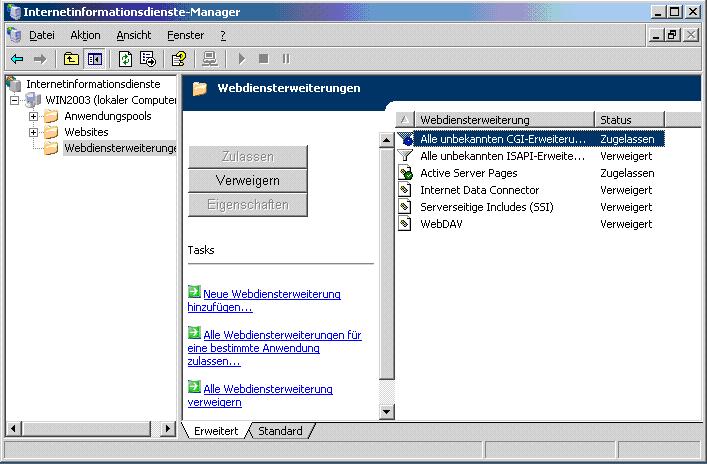Click the Webdiensterweiterungen folder icon in tree
This screenshot has width=707, height=464.
[51, 148]
